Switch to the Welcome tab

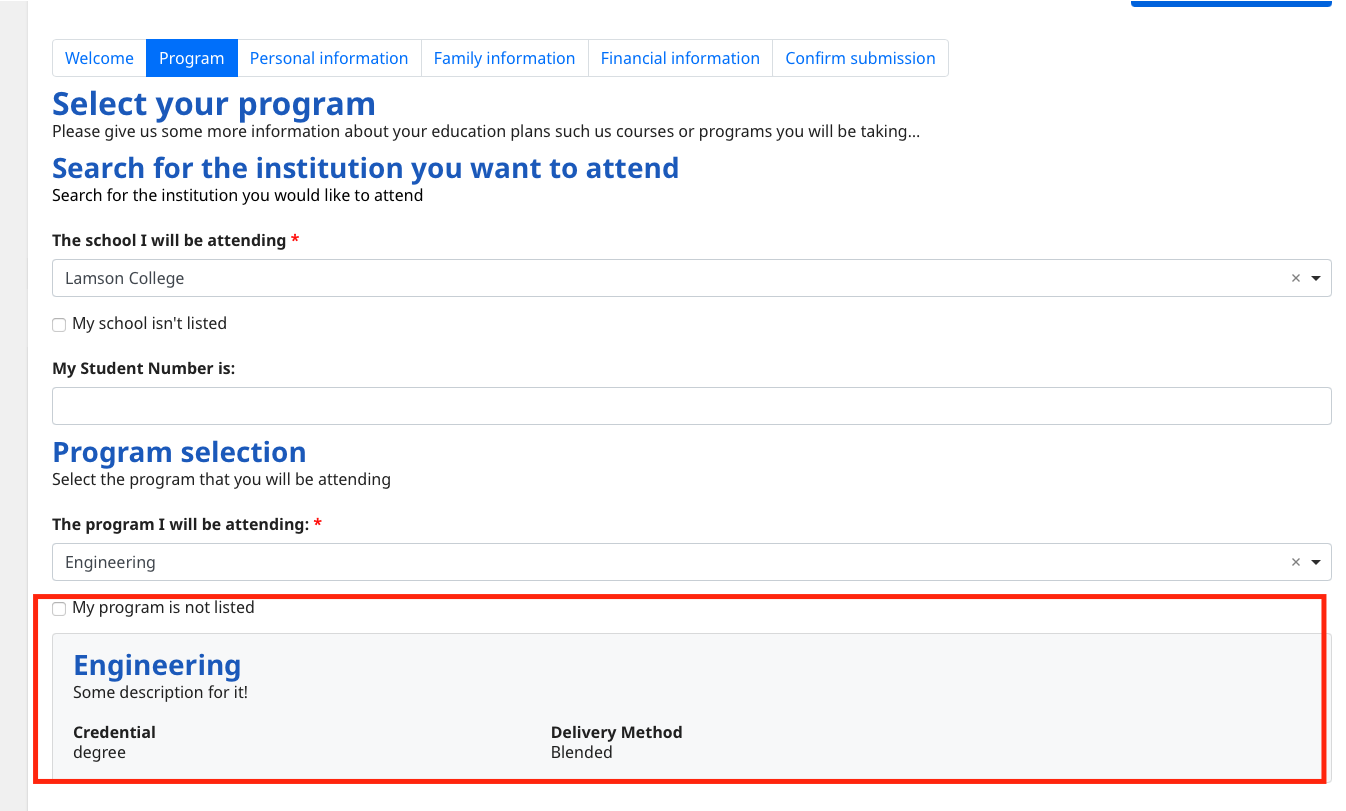pyautogui.click(x=99, y=58)
